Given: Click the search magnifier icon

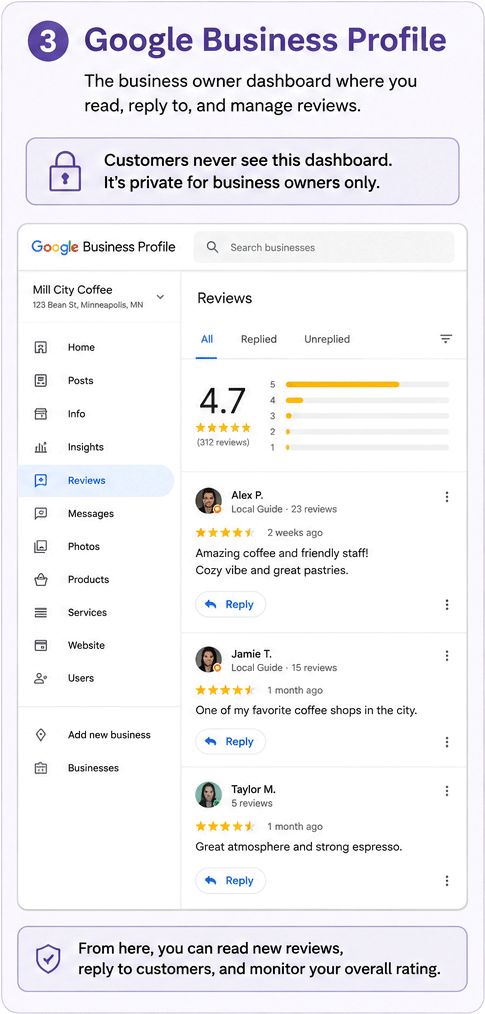Looking at the screenshot, I should [x=211, y=247].
